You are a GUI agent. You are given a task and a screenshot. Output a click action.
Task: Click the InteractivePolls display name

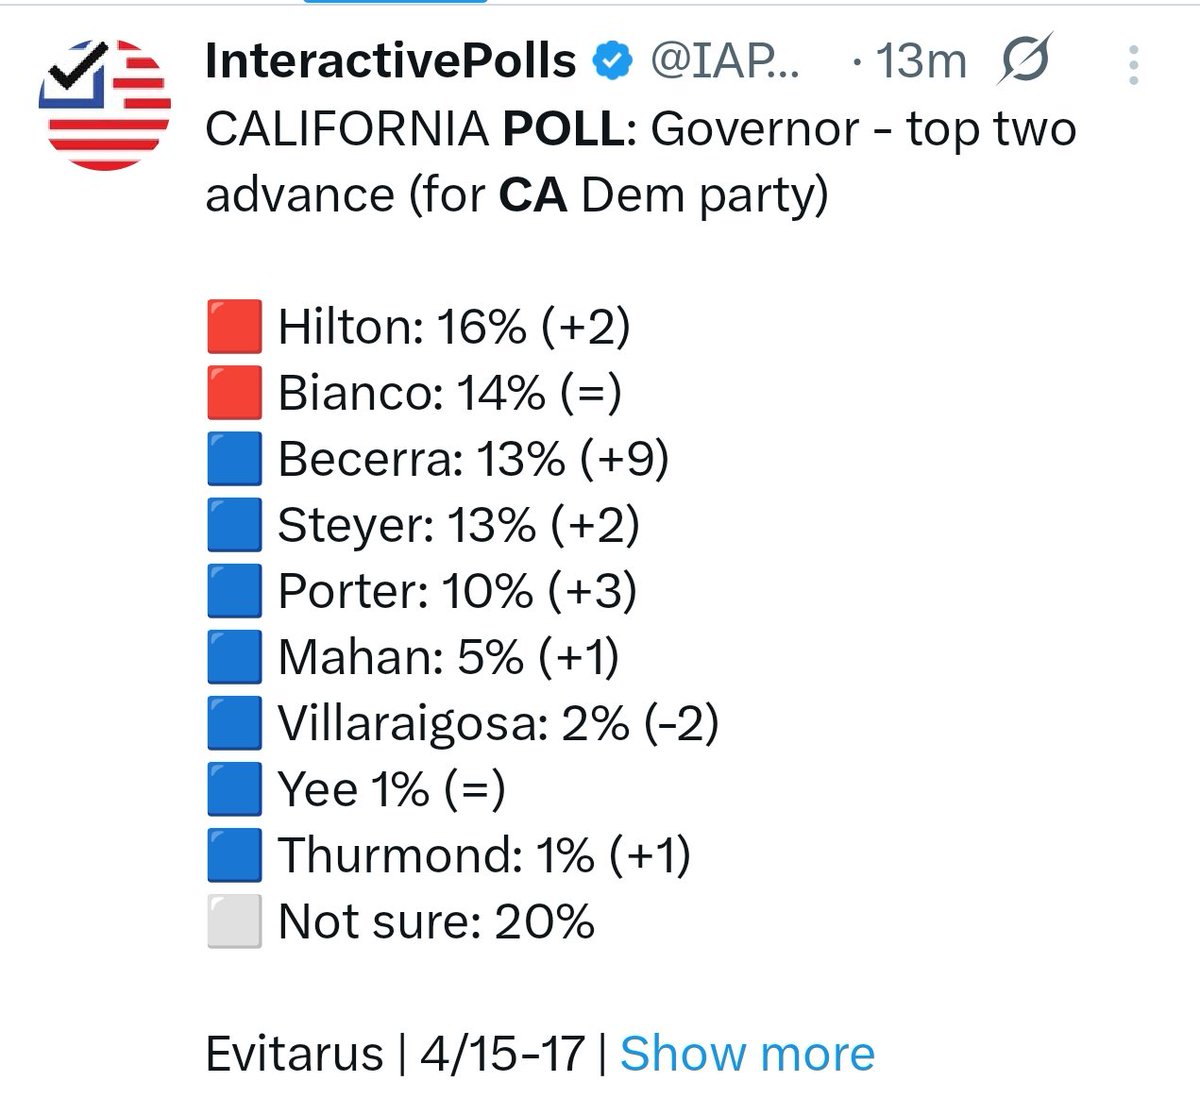coord(391,61)
